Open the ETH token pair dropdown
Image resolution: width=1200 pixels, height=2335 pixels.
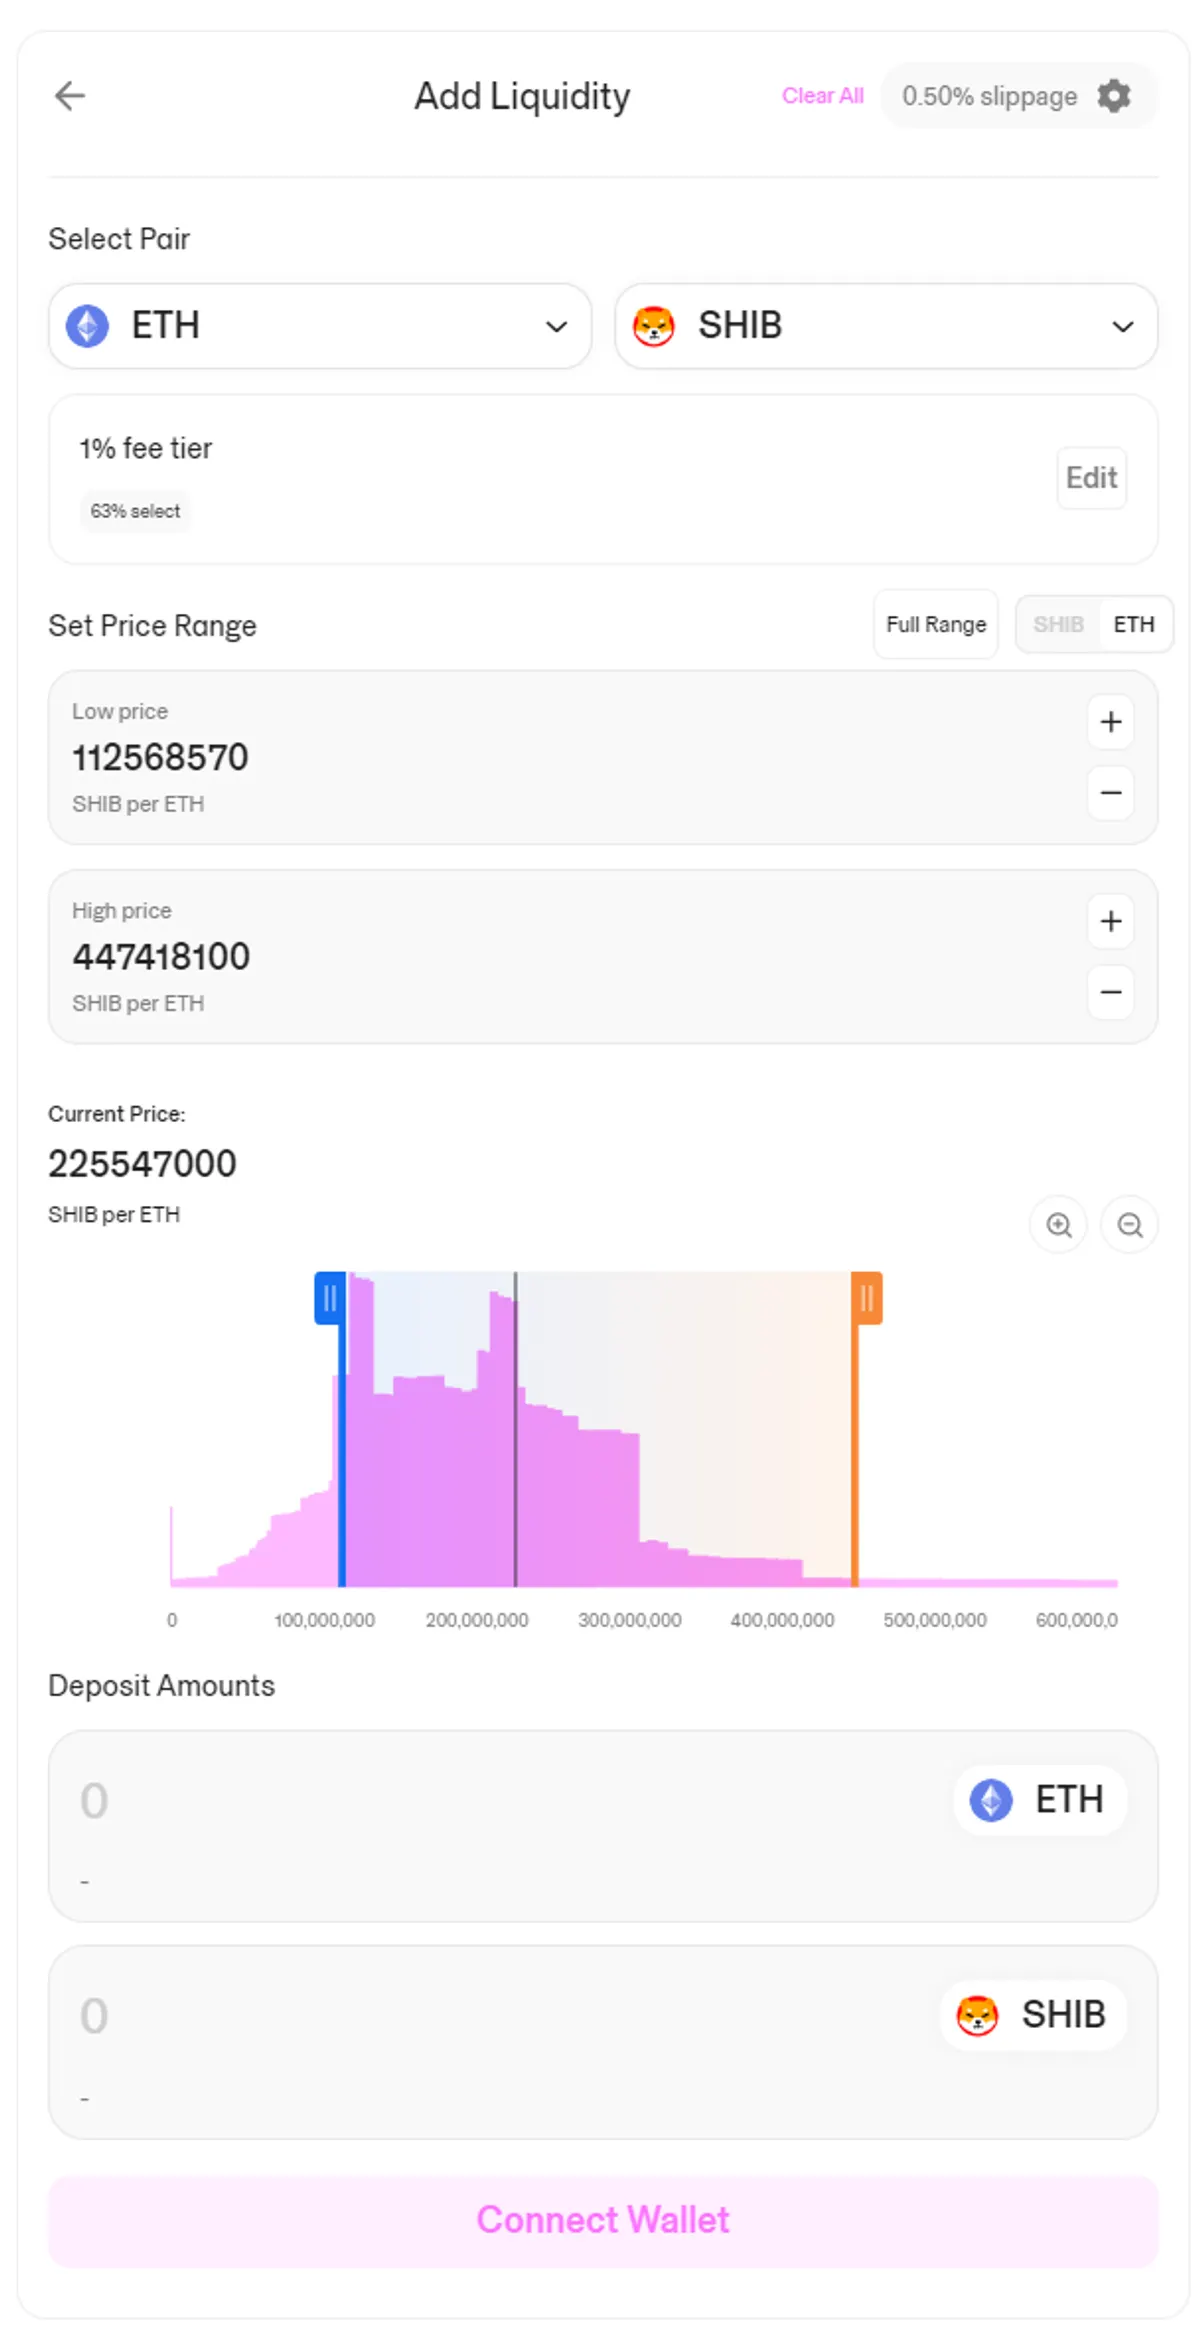click(320, 326)
